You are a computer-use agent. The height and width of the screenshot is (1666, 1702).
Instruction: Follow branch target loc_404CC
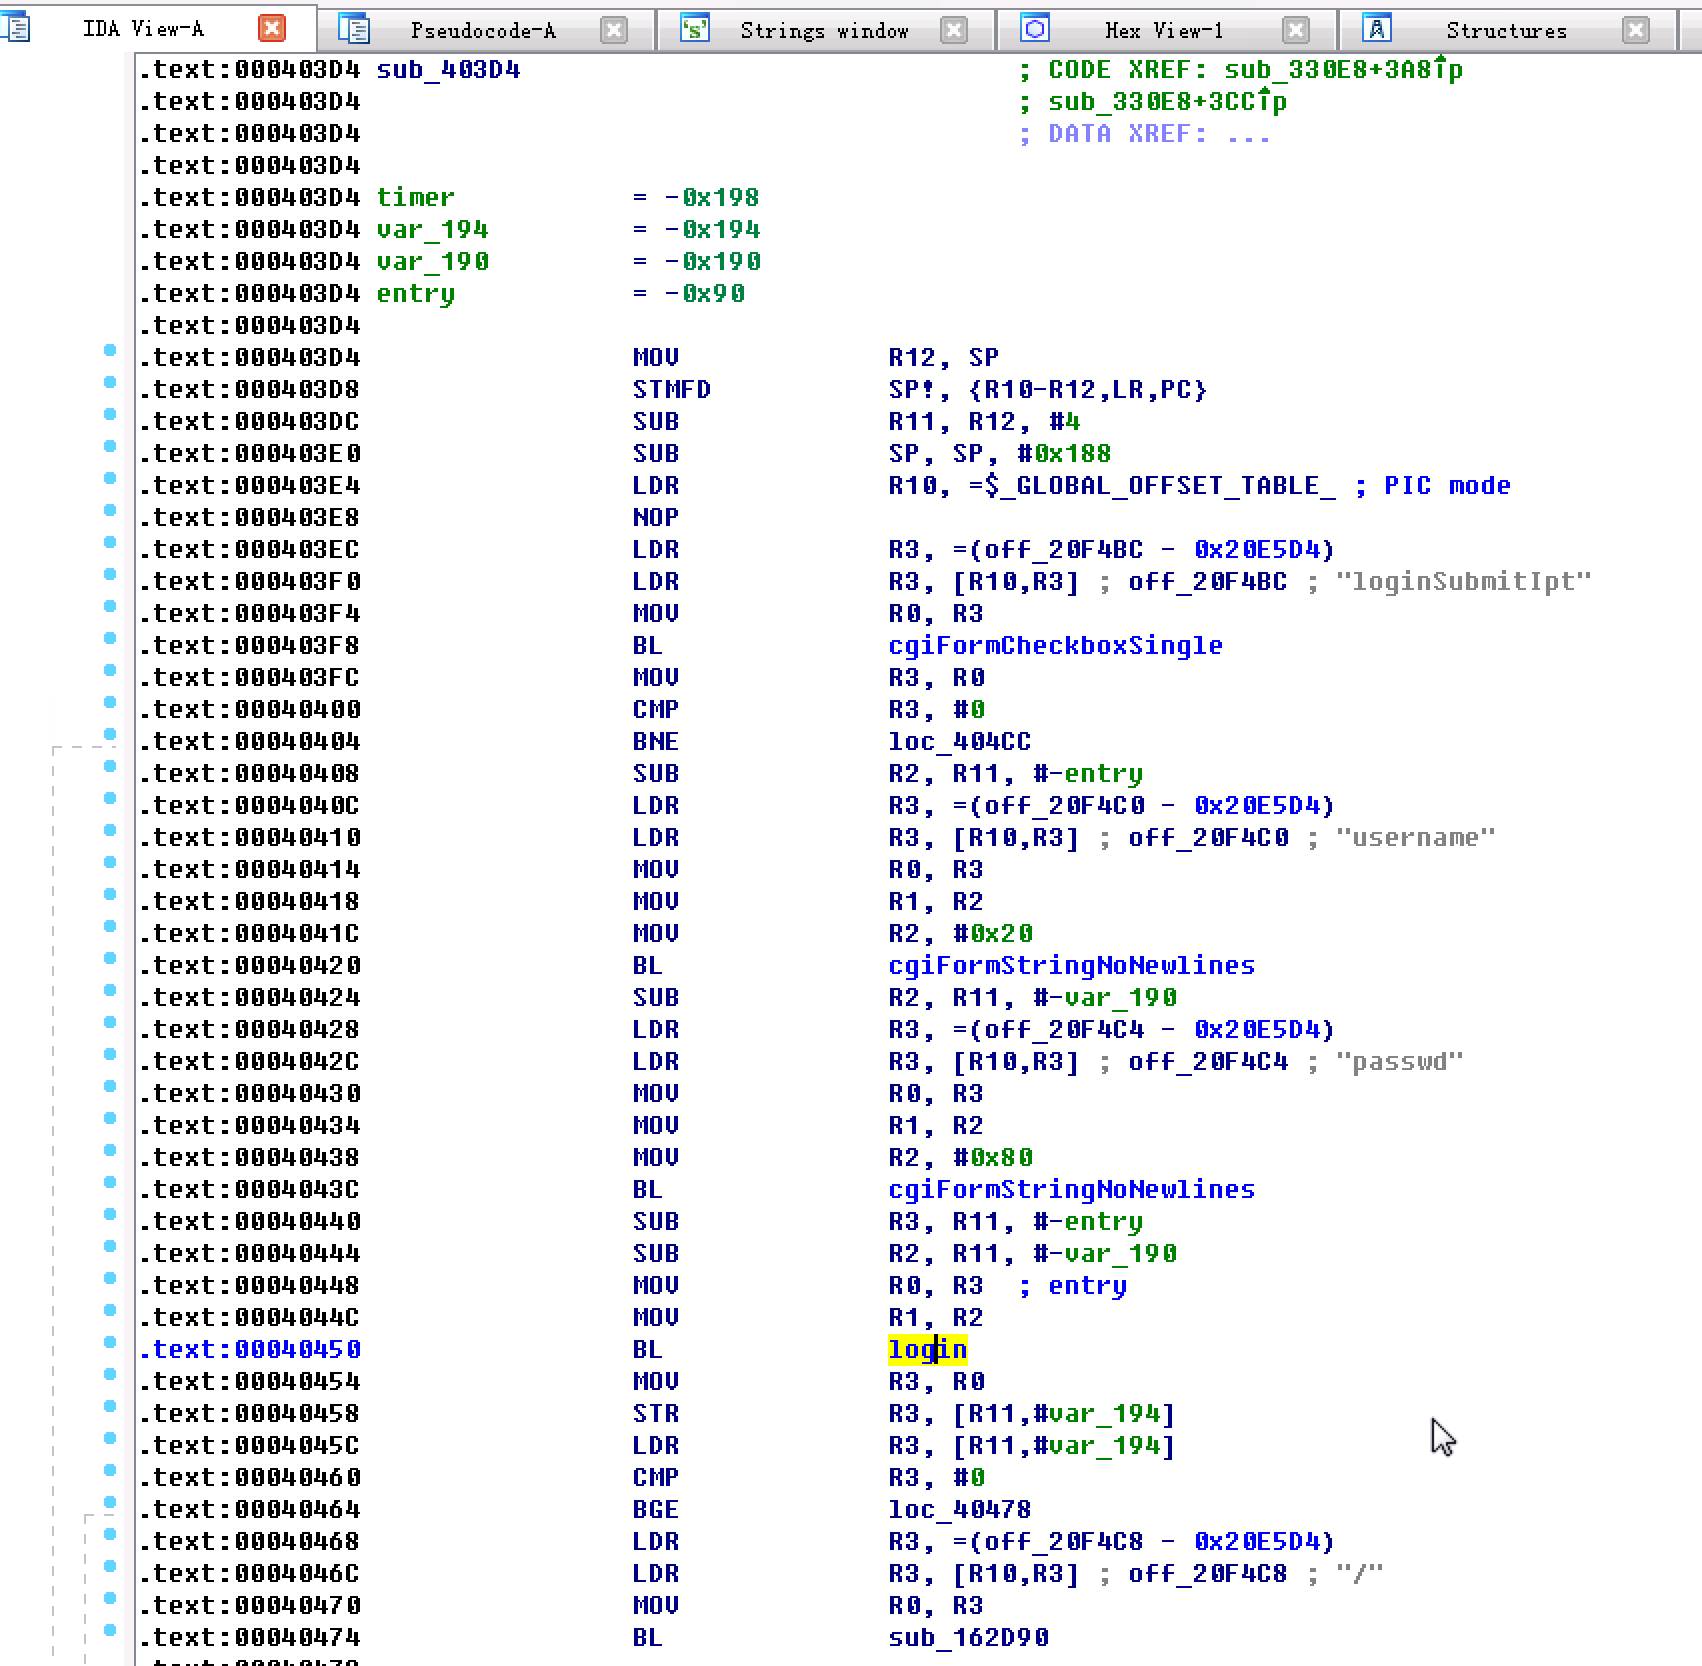pos(959,741)
